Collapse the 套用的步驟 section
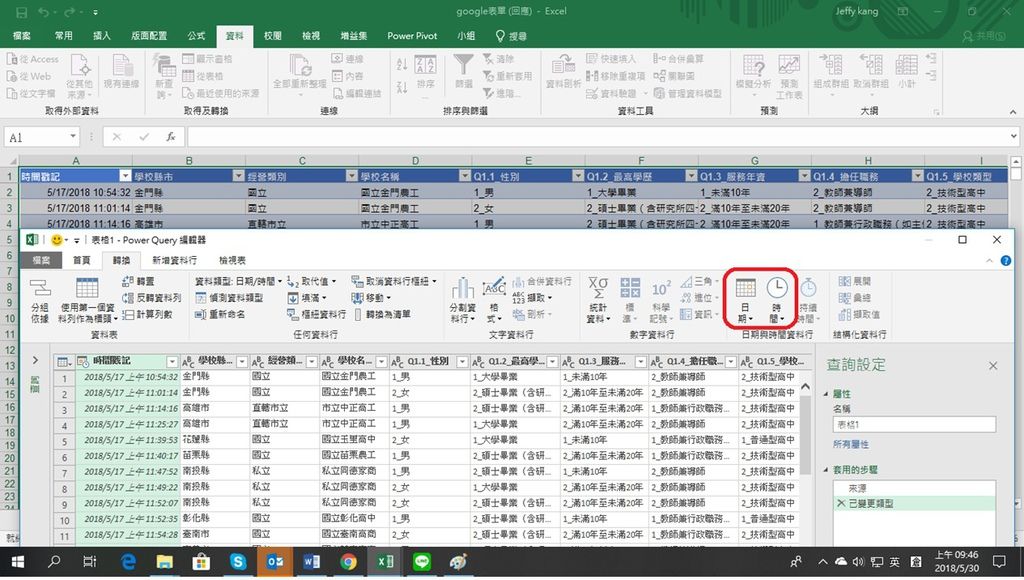Screen dimensions: 1024x580 [825, 470]
